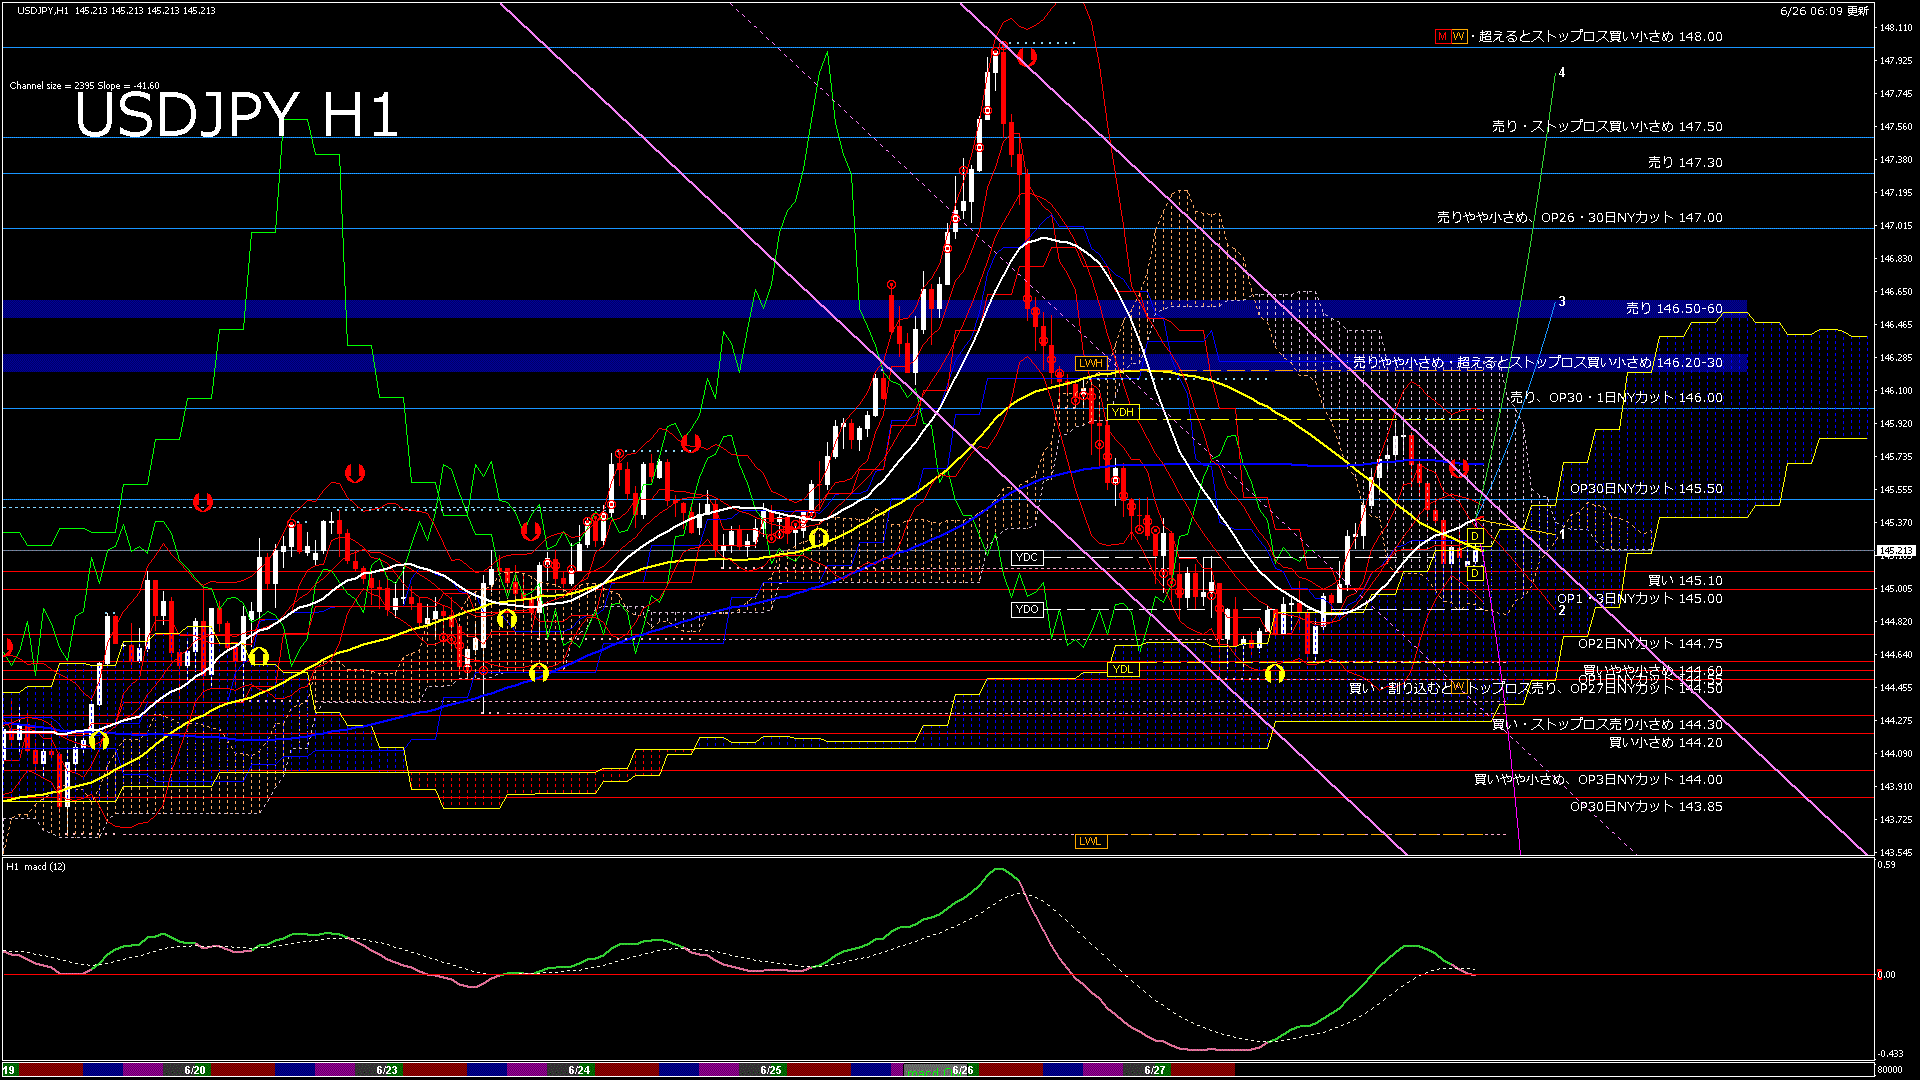1920x1080 pixels.
Task: Select the 6/25 date marker on timeline
Action: point(770,1070)
